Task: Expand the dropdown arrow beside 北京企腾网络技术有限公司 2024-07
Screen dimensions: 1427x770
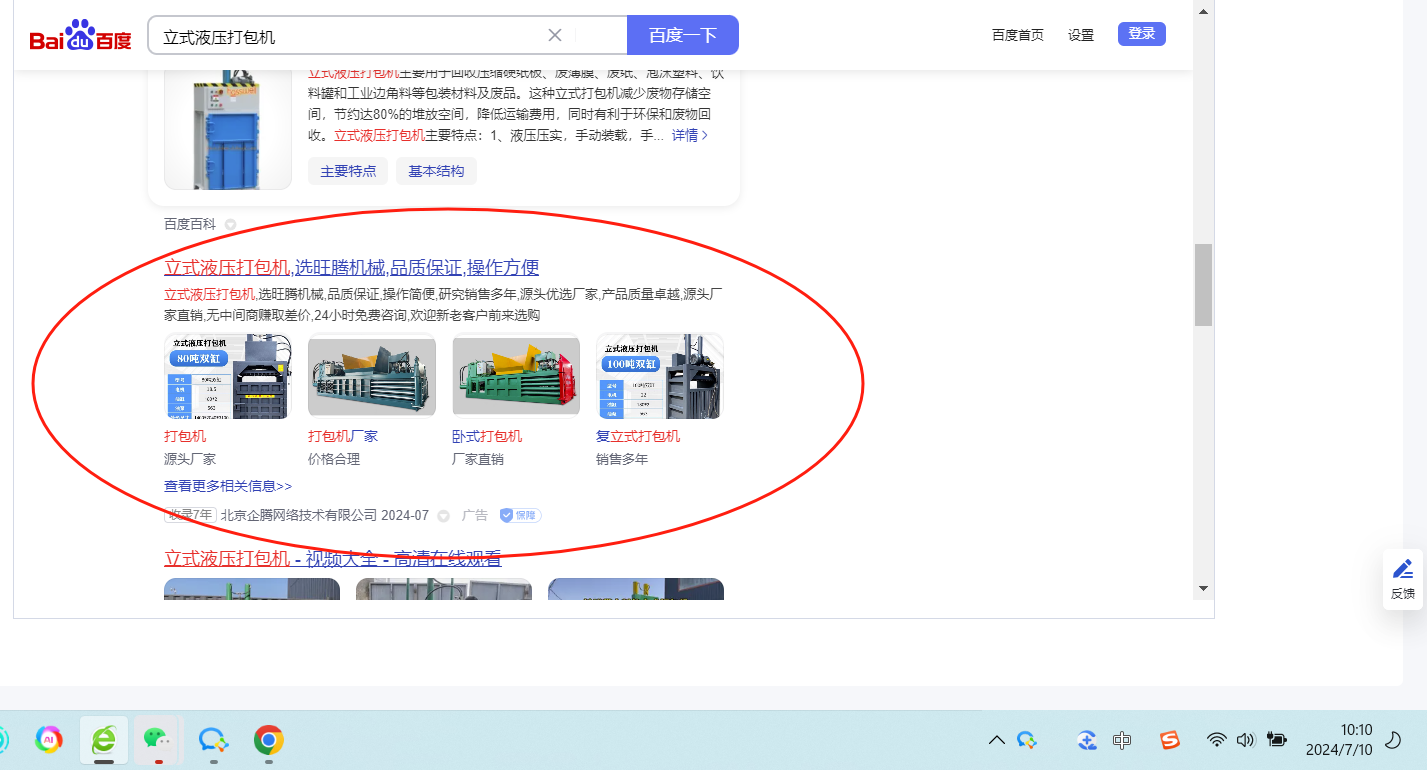Action: (444, 516)
